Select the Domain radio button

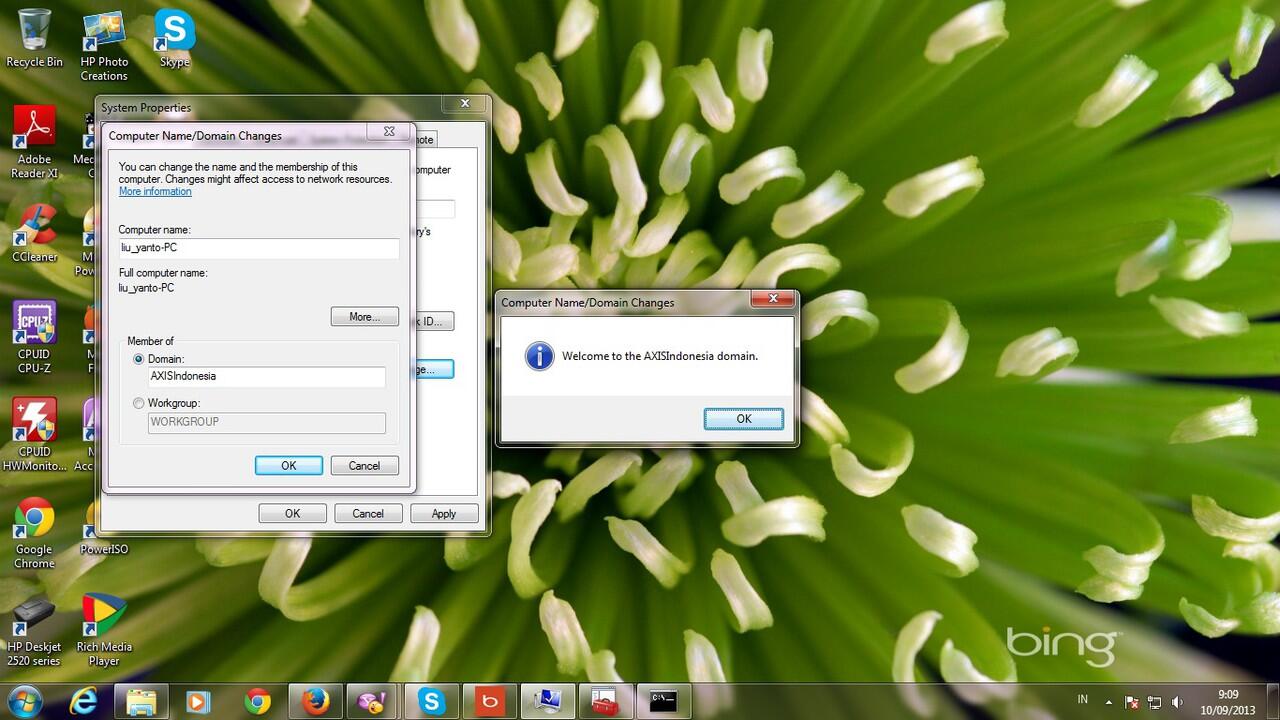tap(138, 359)
